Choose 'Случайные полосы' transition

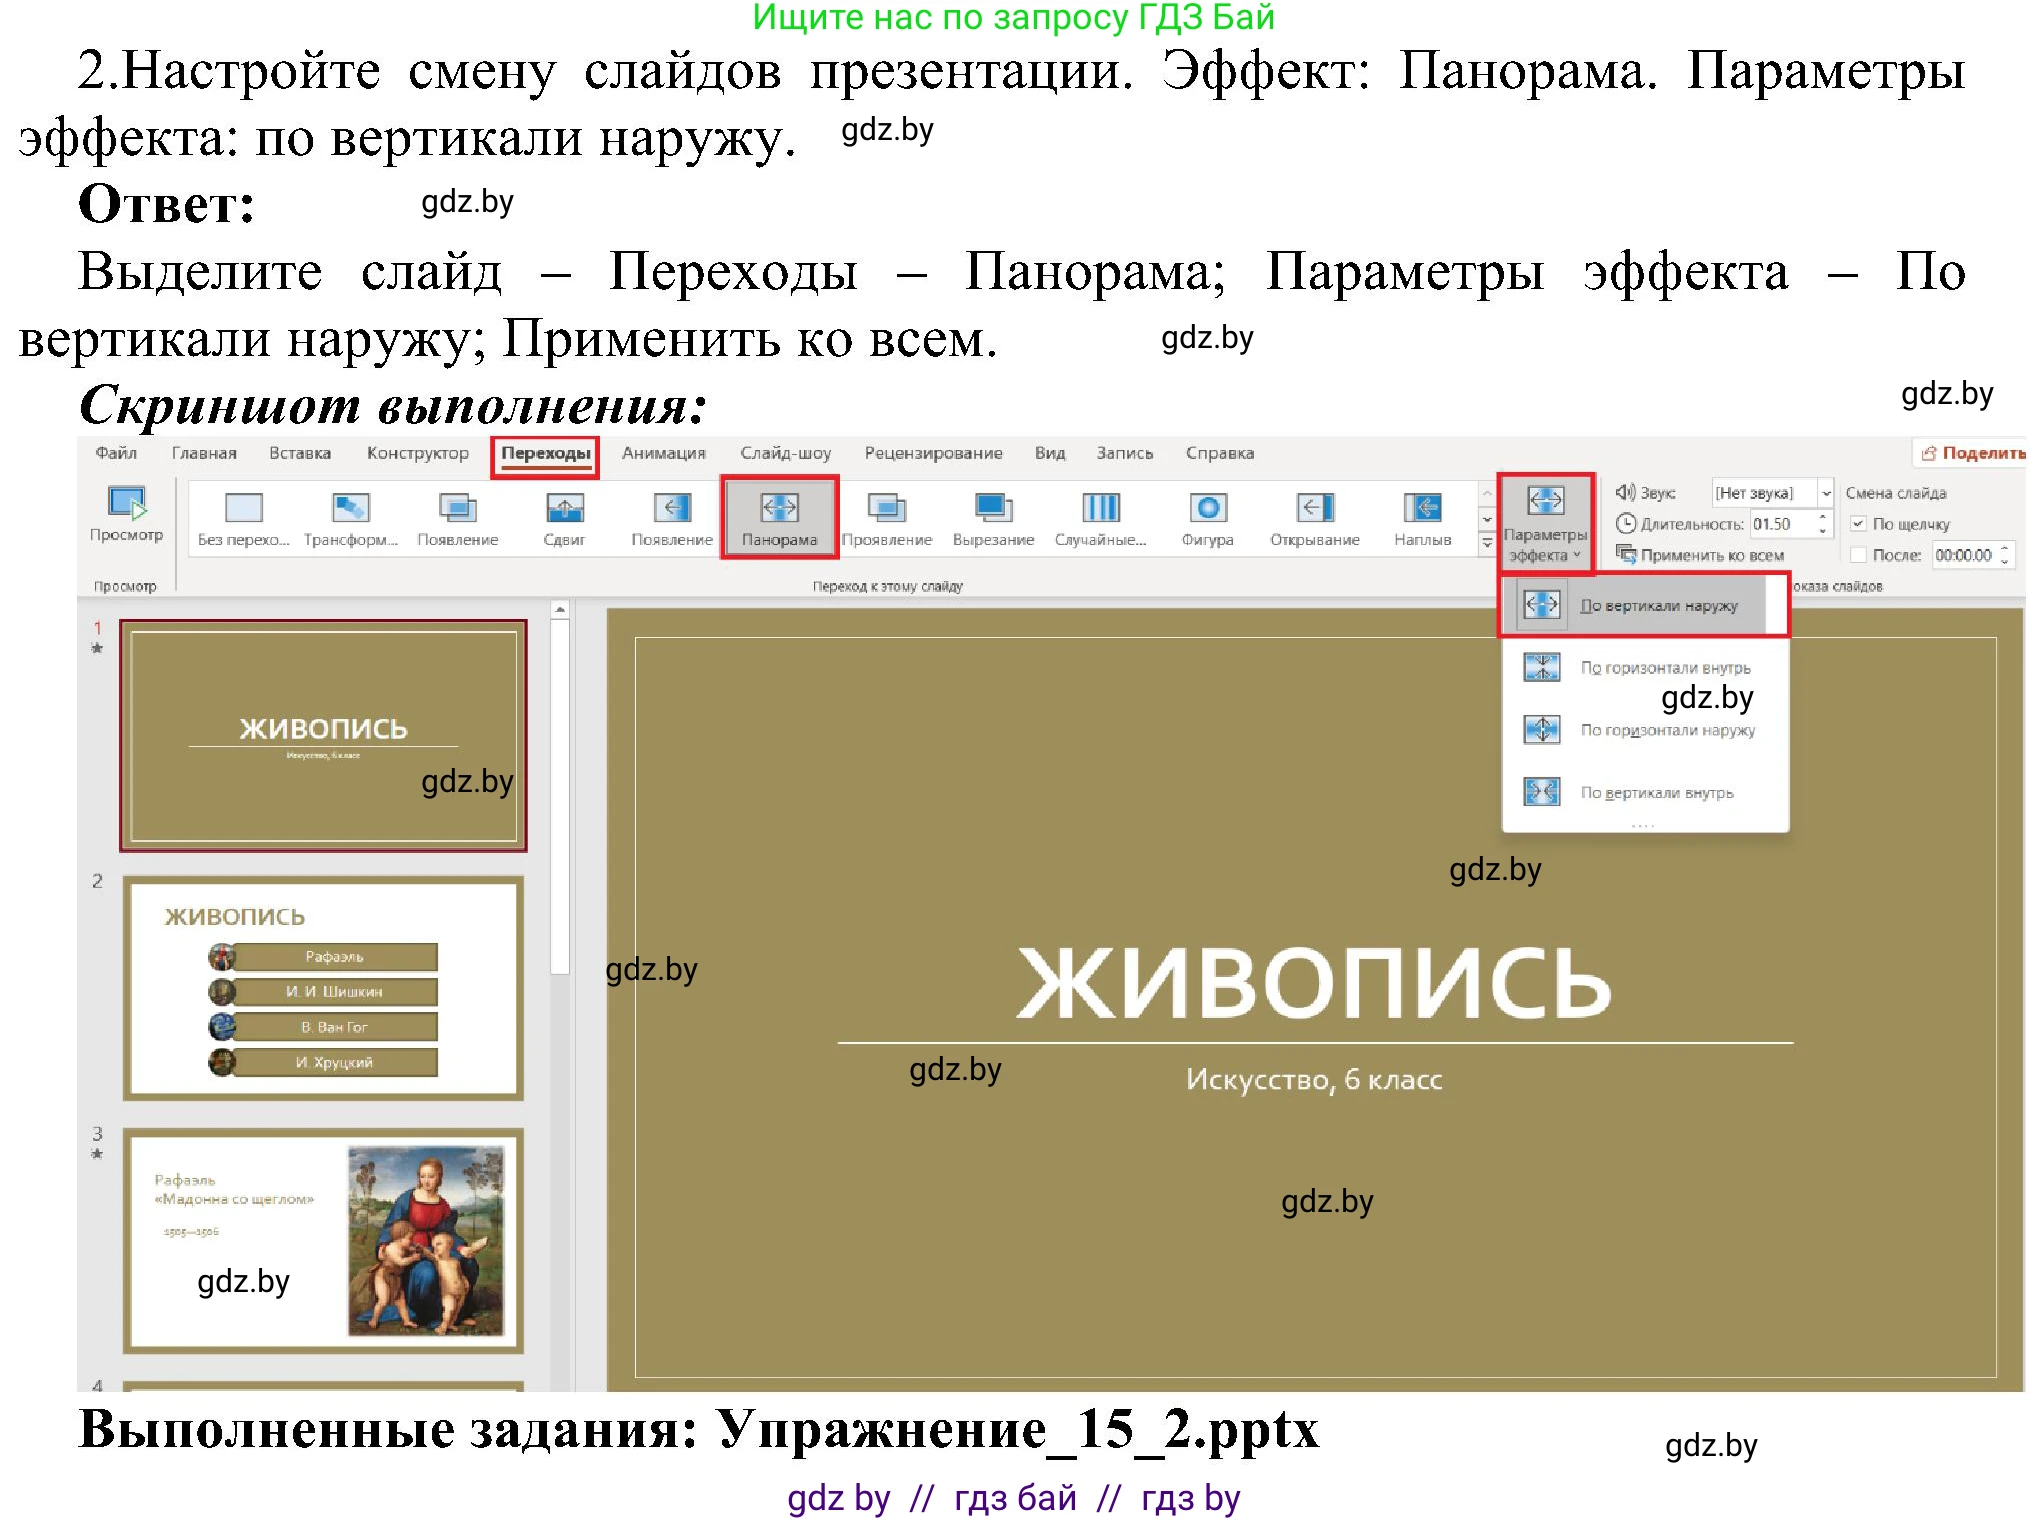[1100, 520]
